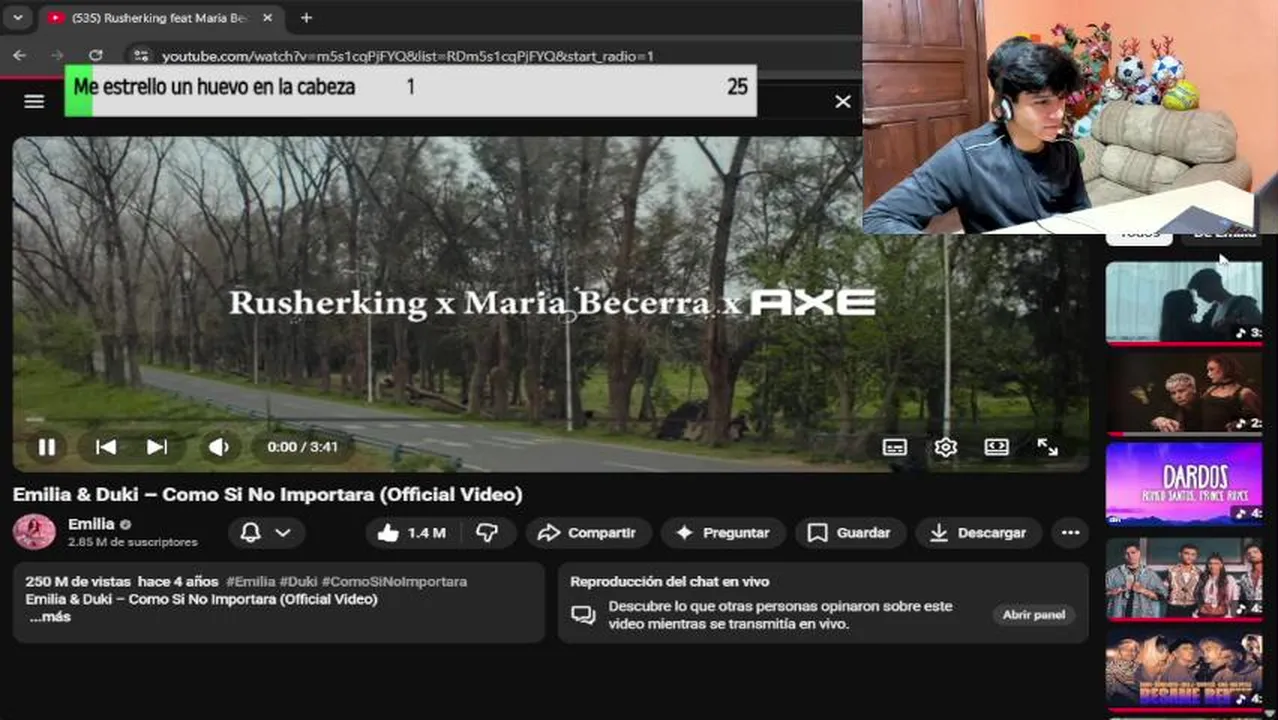Image resolution: width=1278 pixels, height=720 pixels.
Task: View site information icon in address bar
Action: point(141,56)
